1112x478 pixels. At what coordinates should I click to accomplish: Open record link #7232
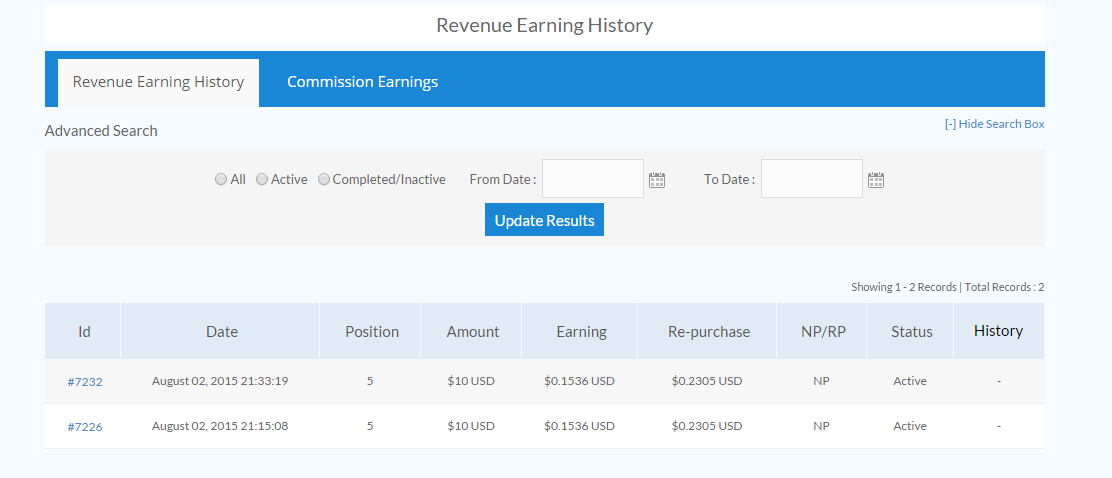[x=85, y=382]
